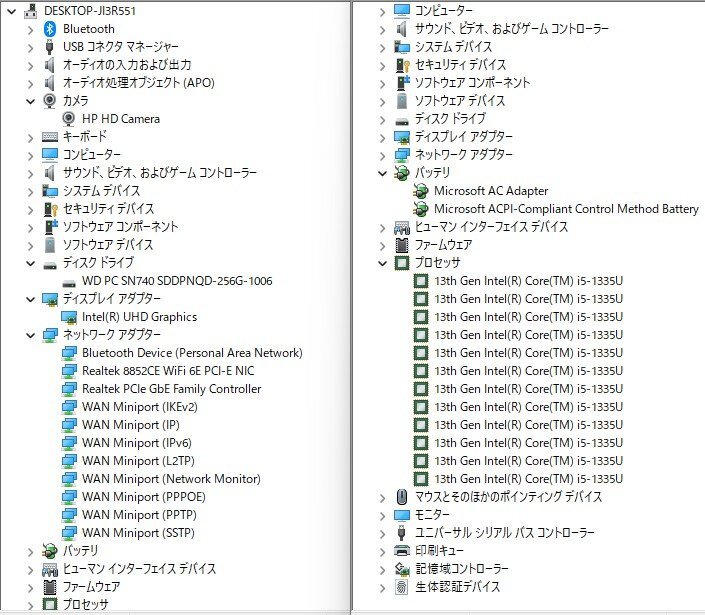Click the HP HD Camera device icon
This screenshot has height=615, width=705.
click(x=68, y=119)
